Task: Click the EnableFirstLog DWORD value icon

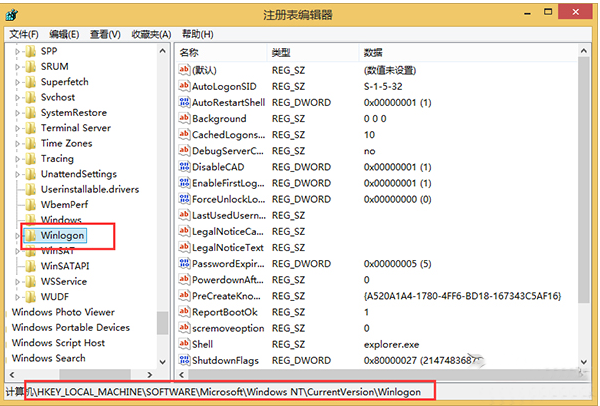Action: [x=184, y=183]
